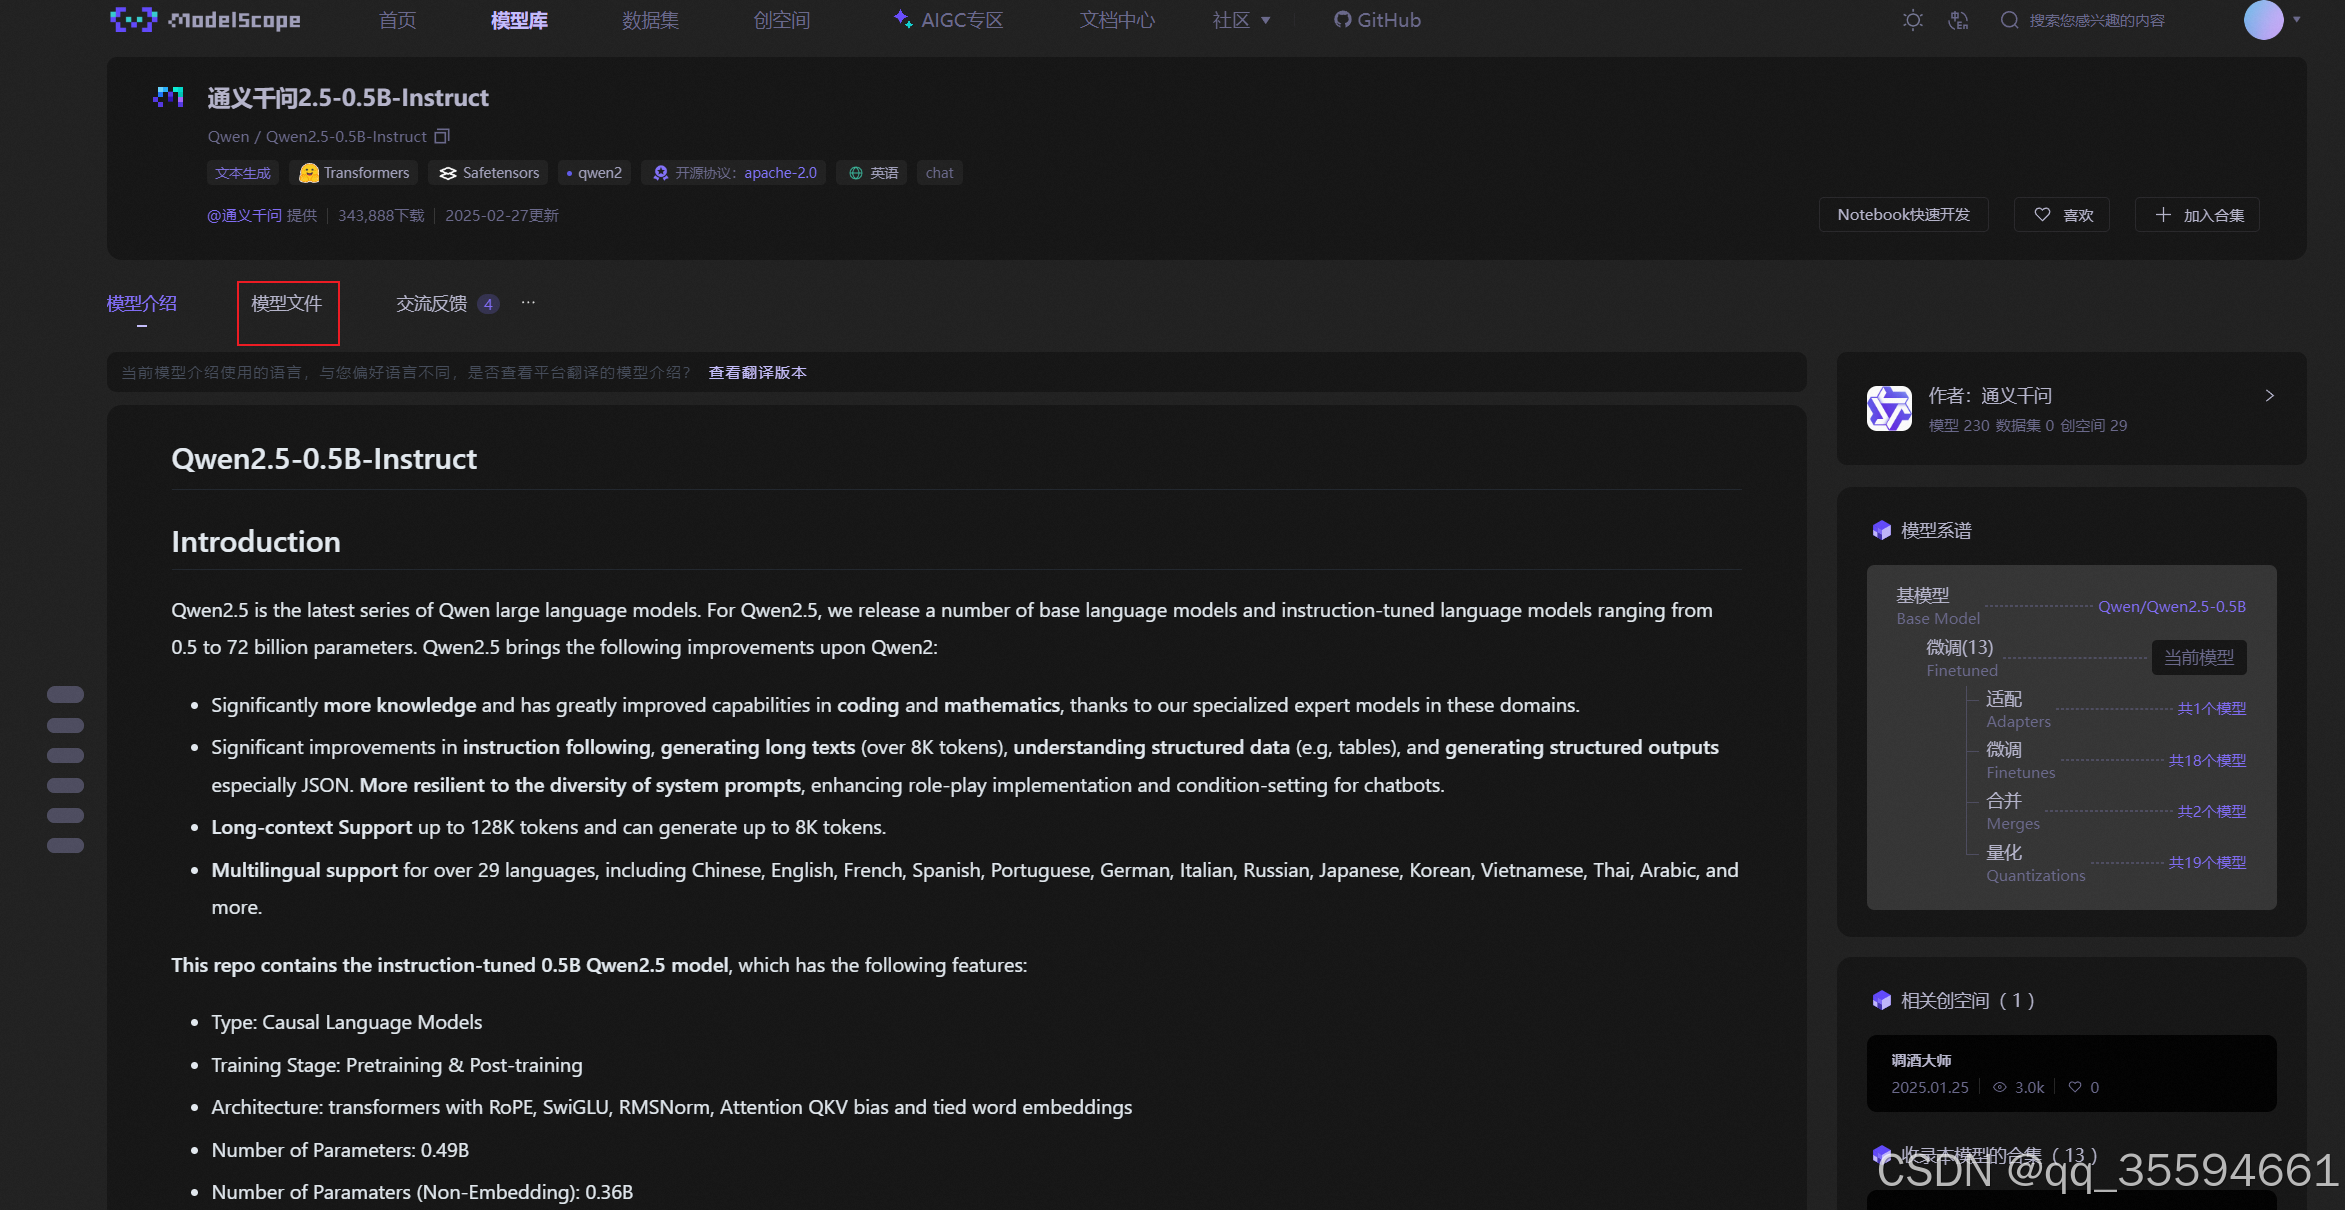Open Notebook快速开发 button

(x=1903, y=215)
